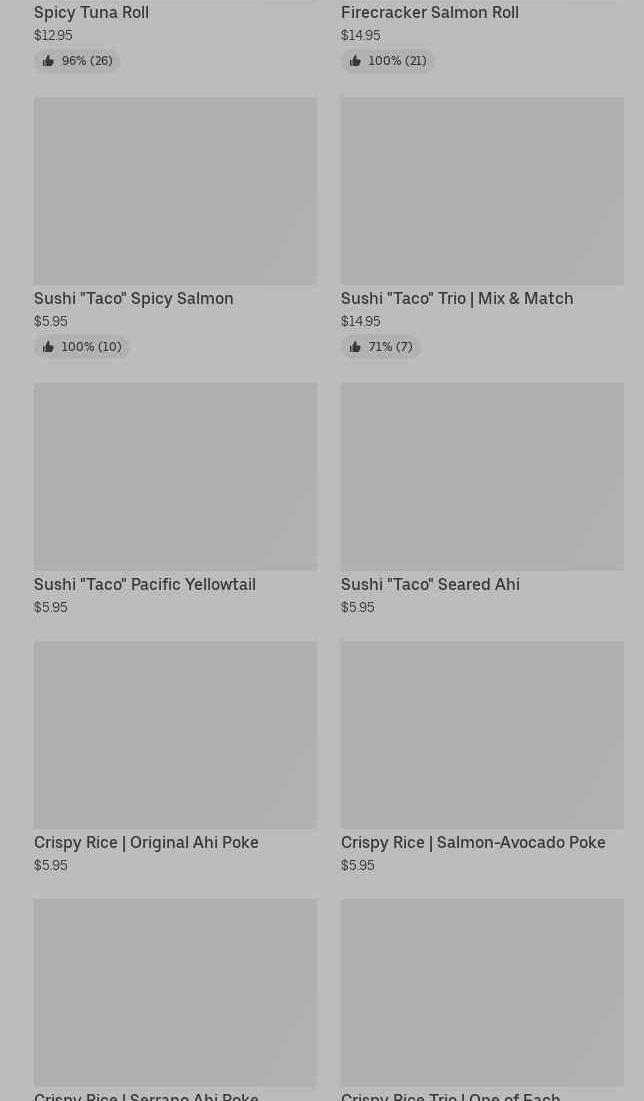
Task: Click the 100% (21) rating badge
Action: click(x=388, y=61)
